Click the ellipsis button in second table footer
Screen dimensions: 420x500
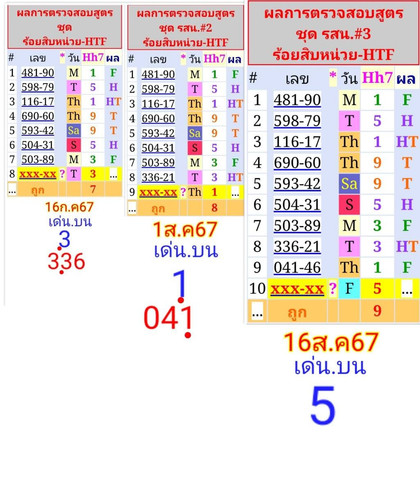click(132, 208)
